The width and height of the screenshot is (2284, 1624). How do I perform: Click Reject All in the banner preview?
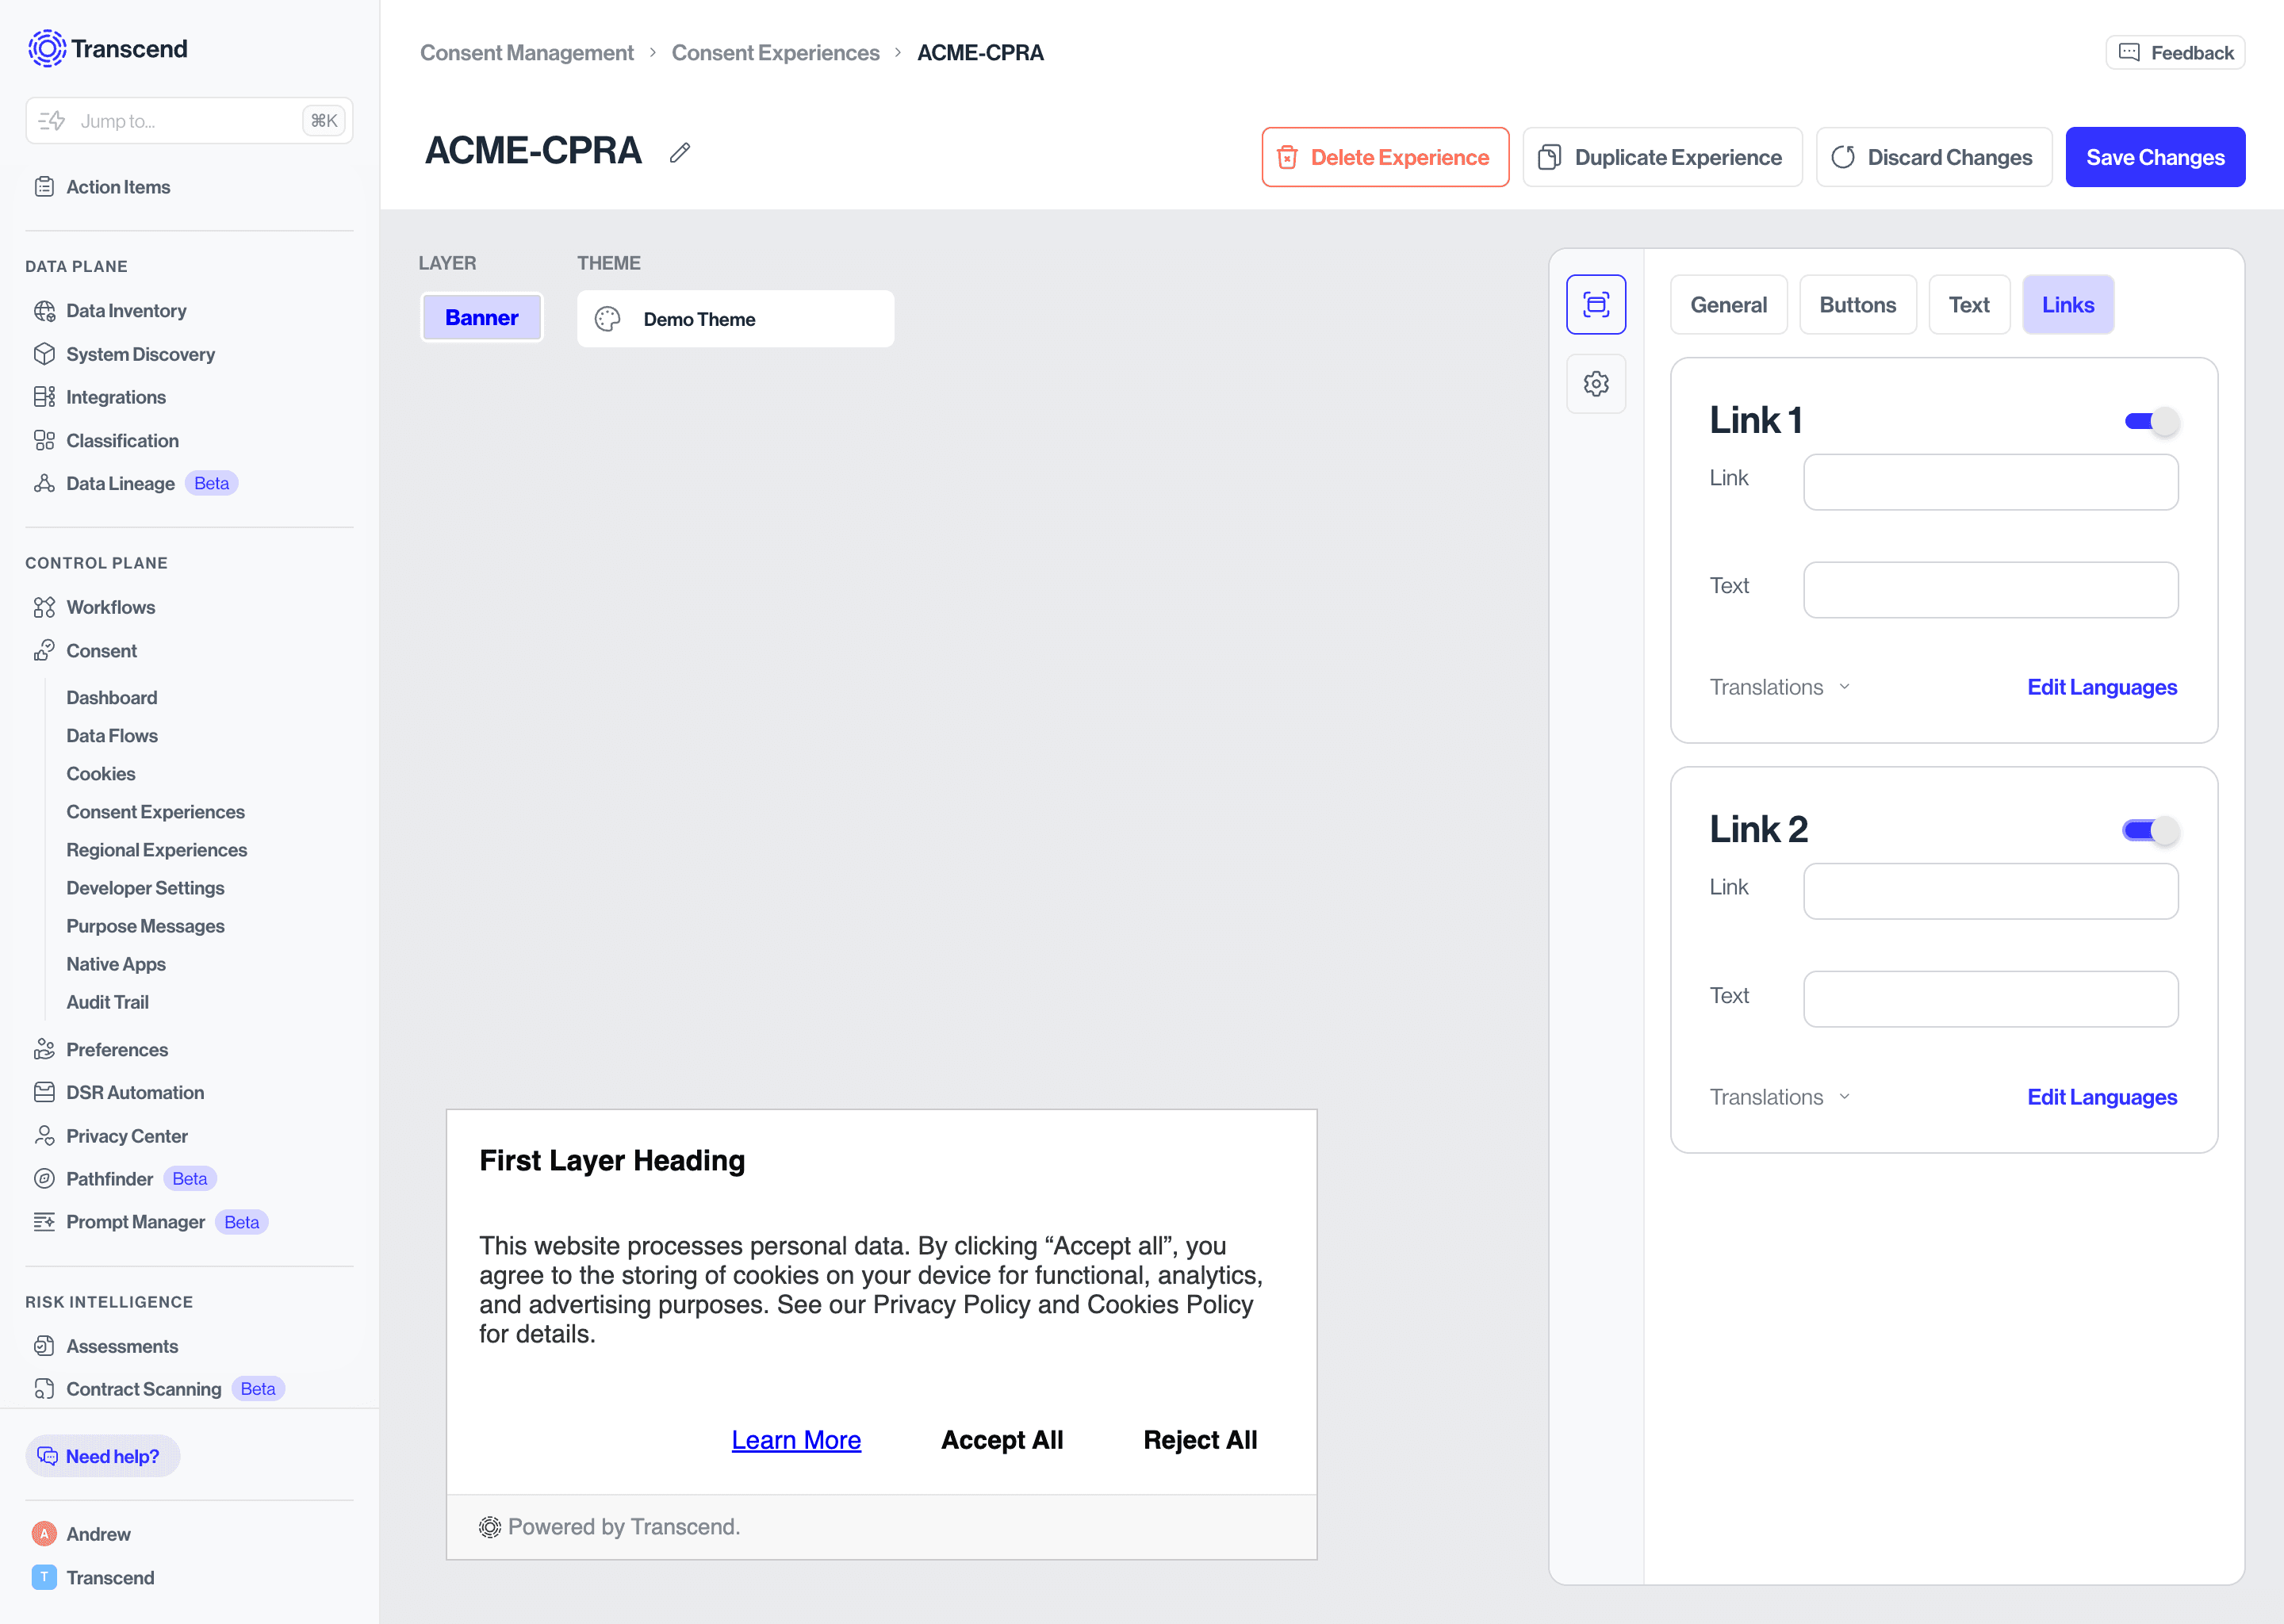pos(1200,1440)
